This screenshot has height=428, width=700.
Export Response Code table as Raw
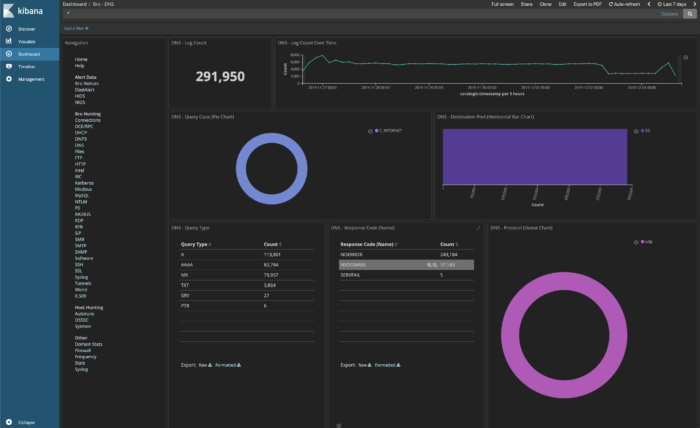(365, 365)
